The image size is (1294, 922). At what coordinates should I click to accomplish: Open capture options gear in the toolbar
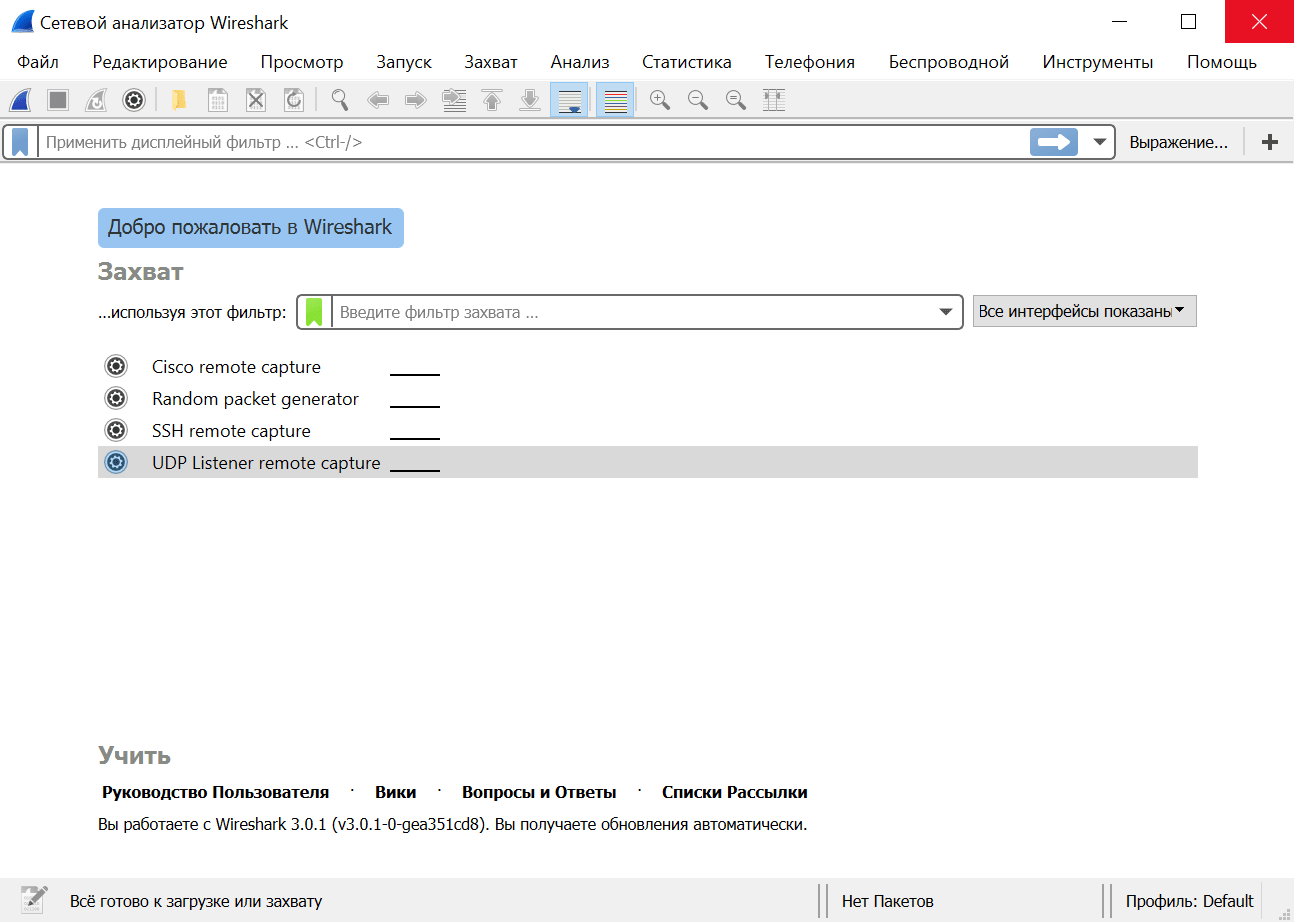coord(133,100)
